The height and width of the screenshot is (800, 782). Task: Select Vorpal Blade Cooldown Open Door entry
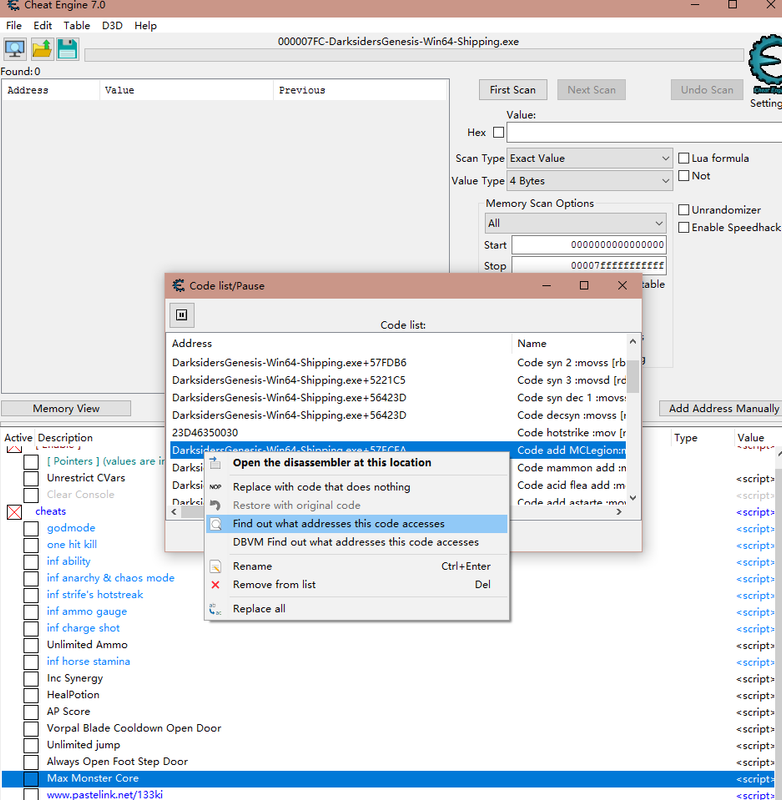coord(134,729)
